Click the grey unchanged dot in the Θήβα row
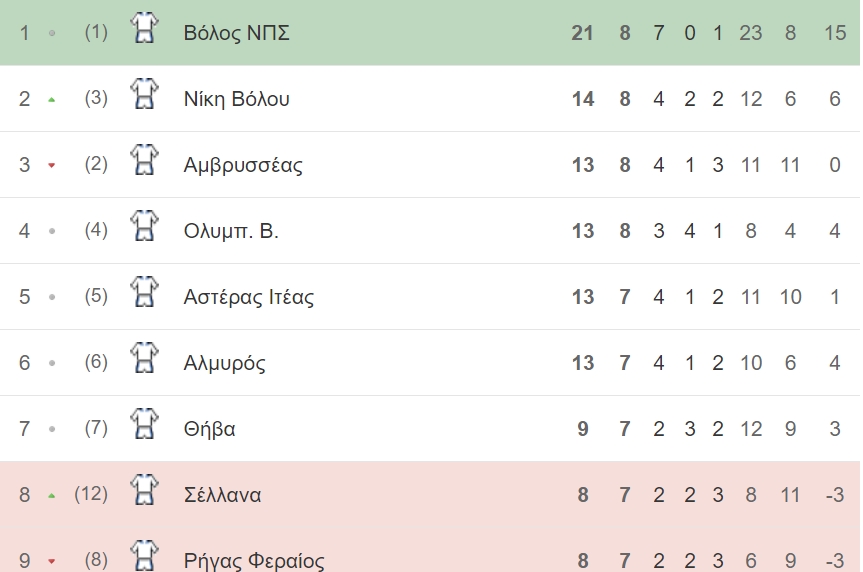 [x=52, y=429]
